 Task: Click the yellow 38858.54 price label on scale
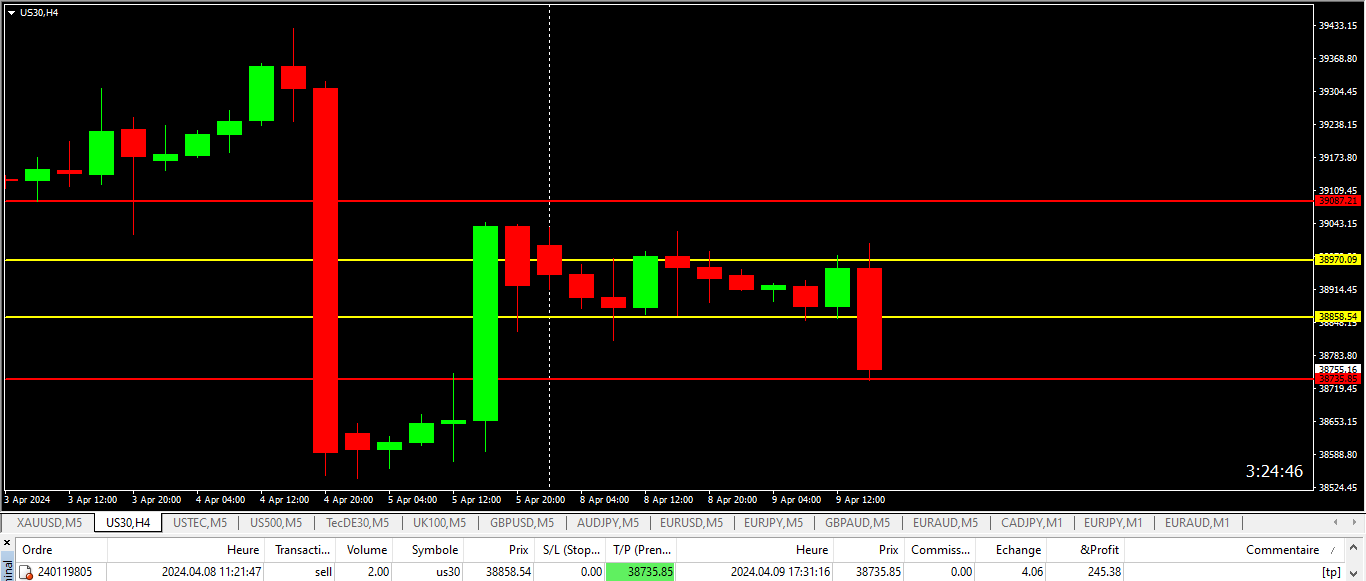1338,317
